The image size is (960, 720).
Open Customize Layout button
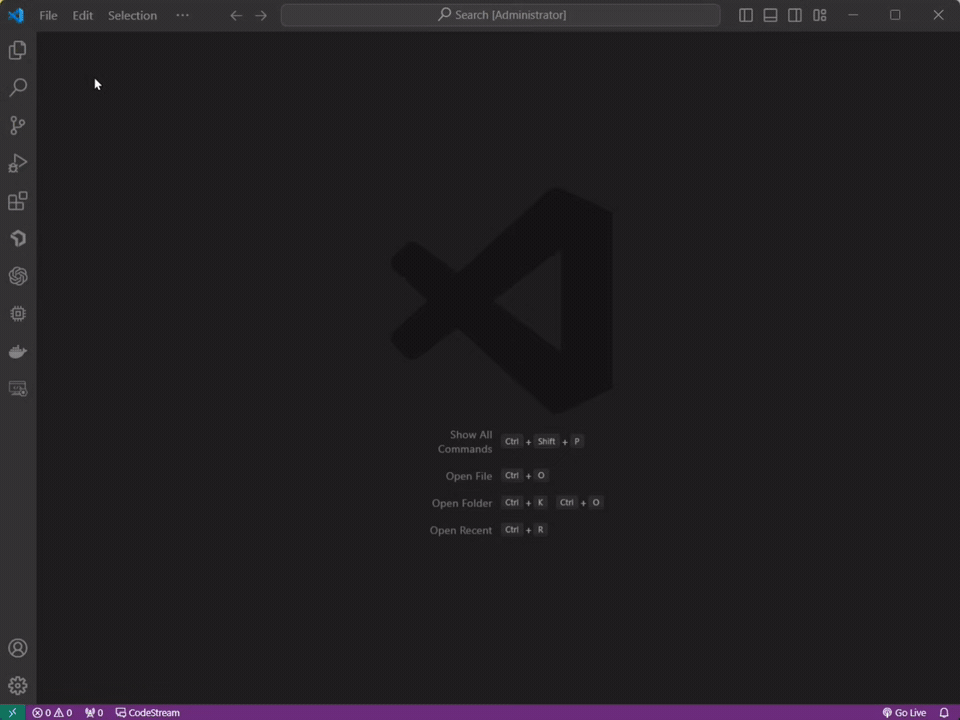pyautogui.click(x=820, y=15)
